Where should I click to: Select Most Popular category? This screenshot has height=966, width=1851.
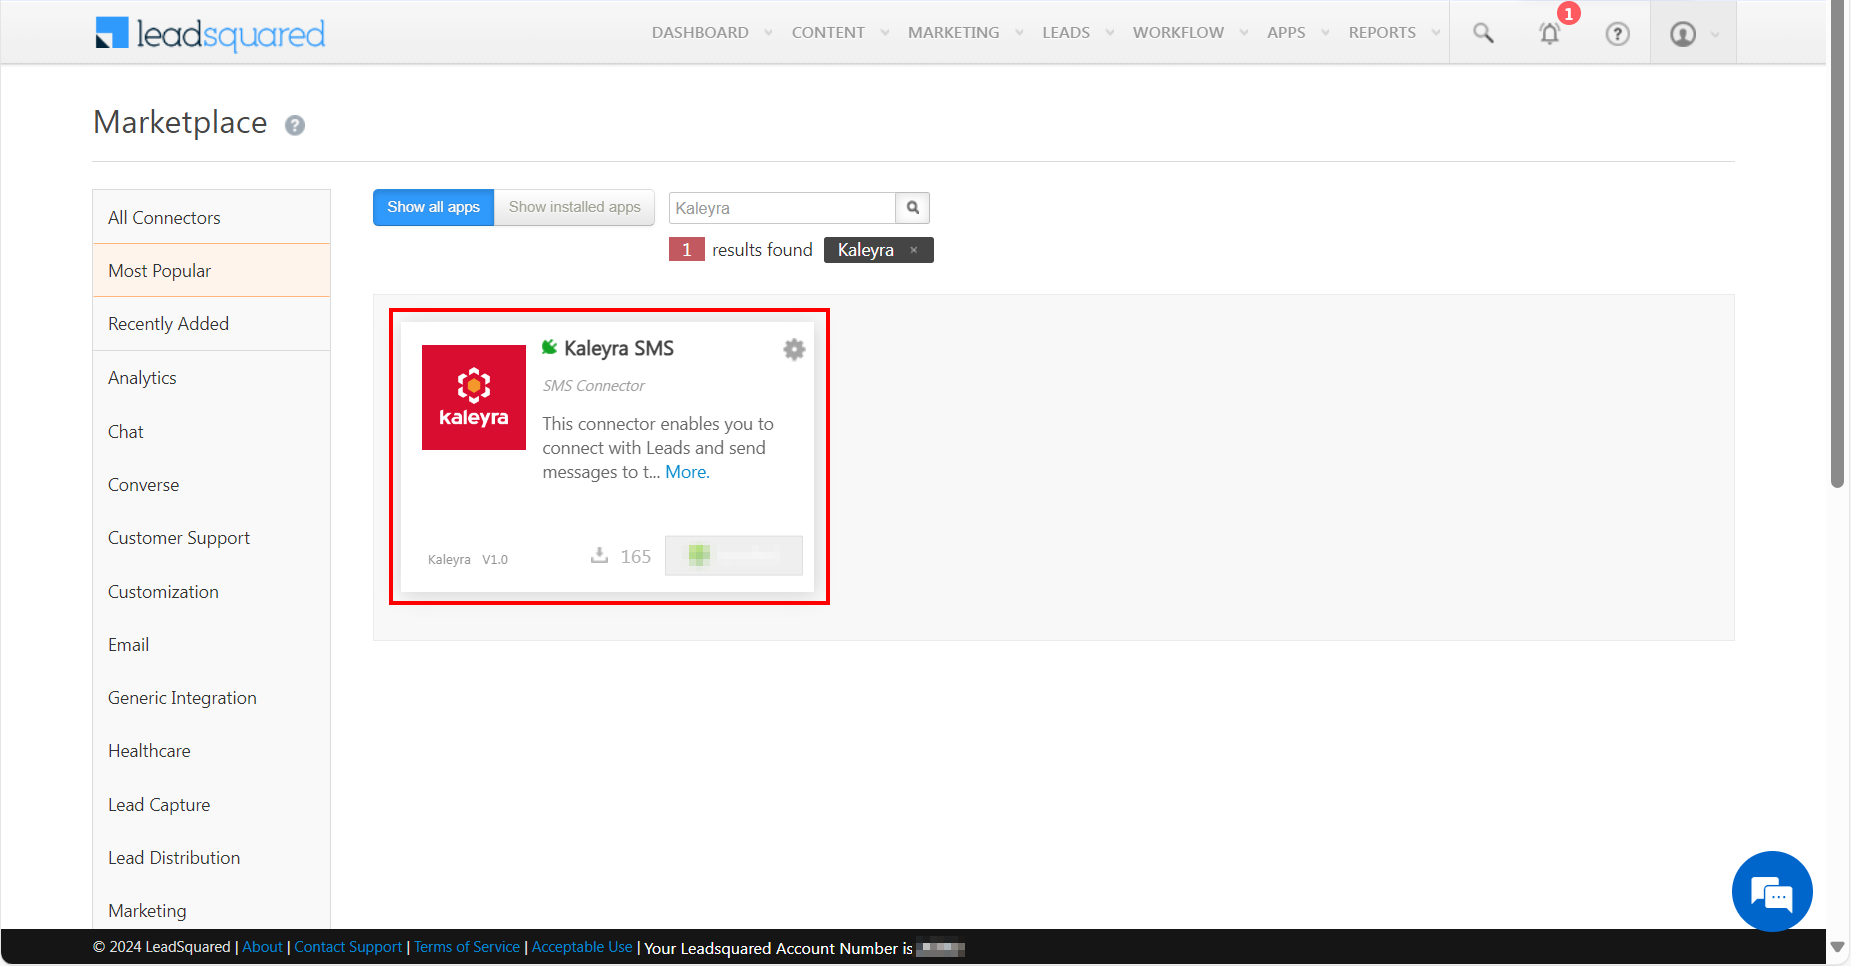211,270
